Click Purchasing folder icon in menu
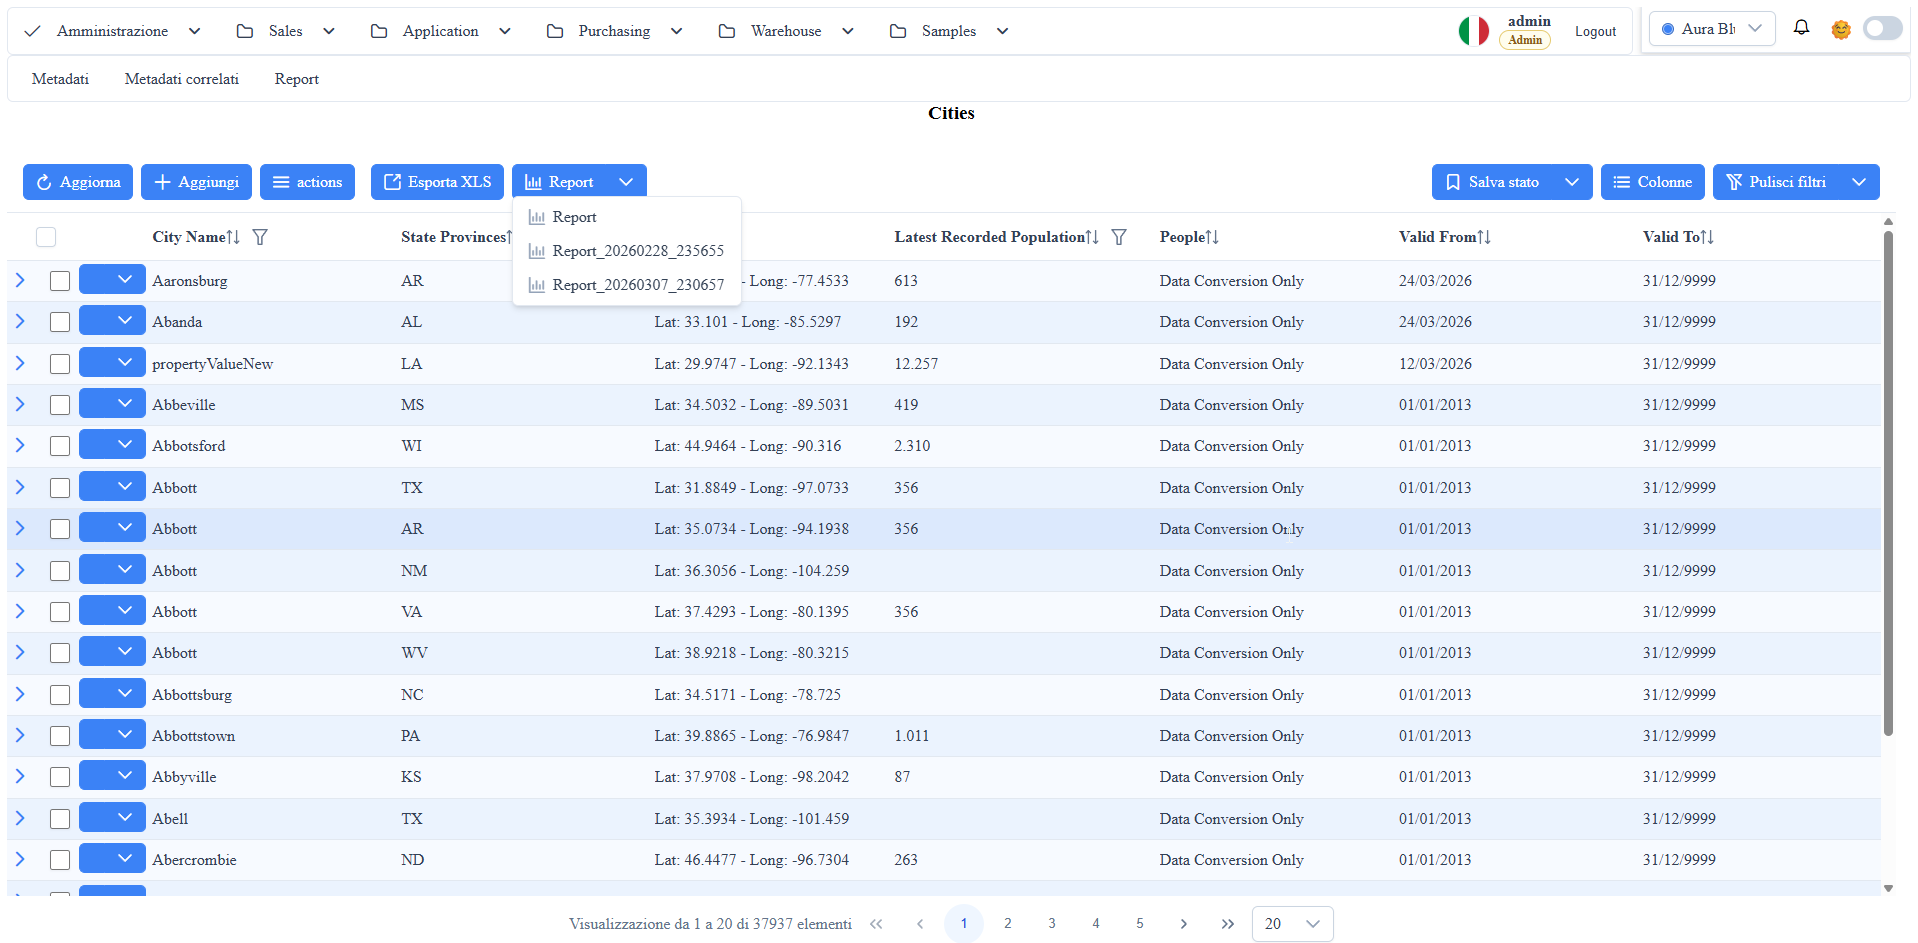Image resolution: width=1918 pixels, height=943 pixels. (555, 31)
